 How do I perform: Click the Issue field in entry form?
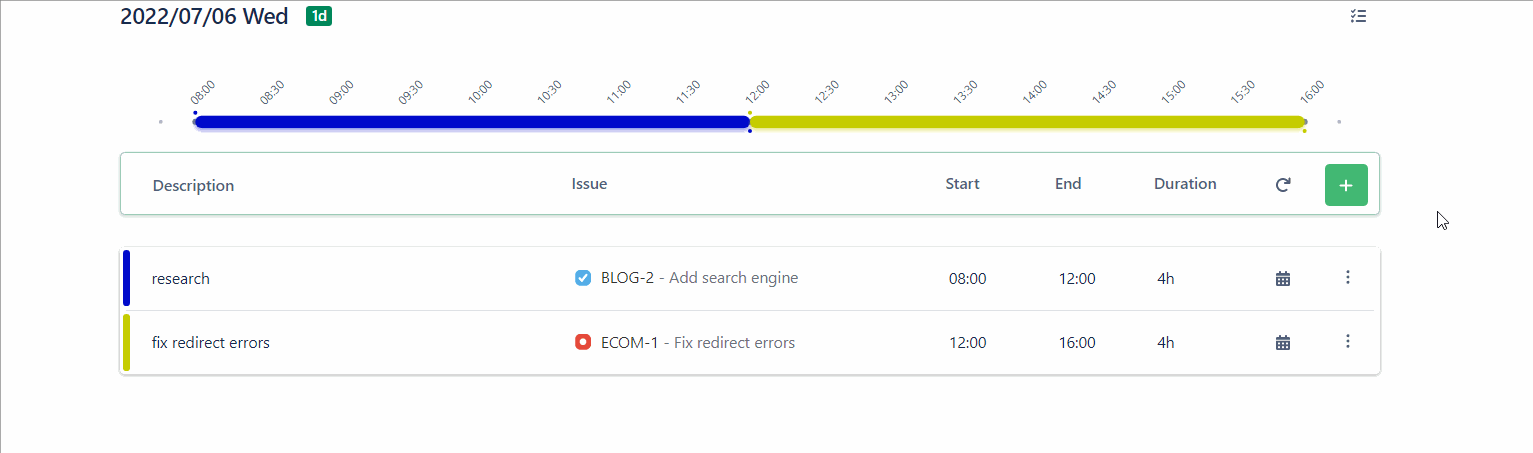coord(740,184)
